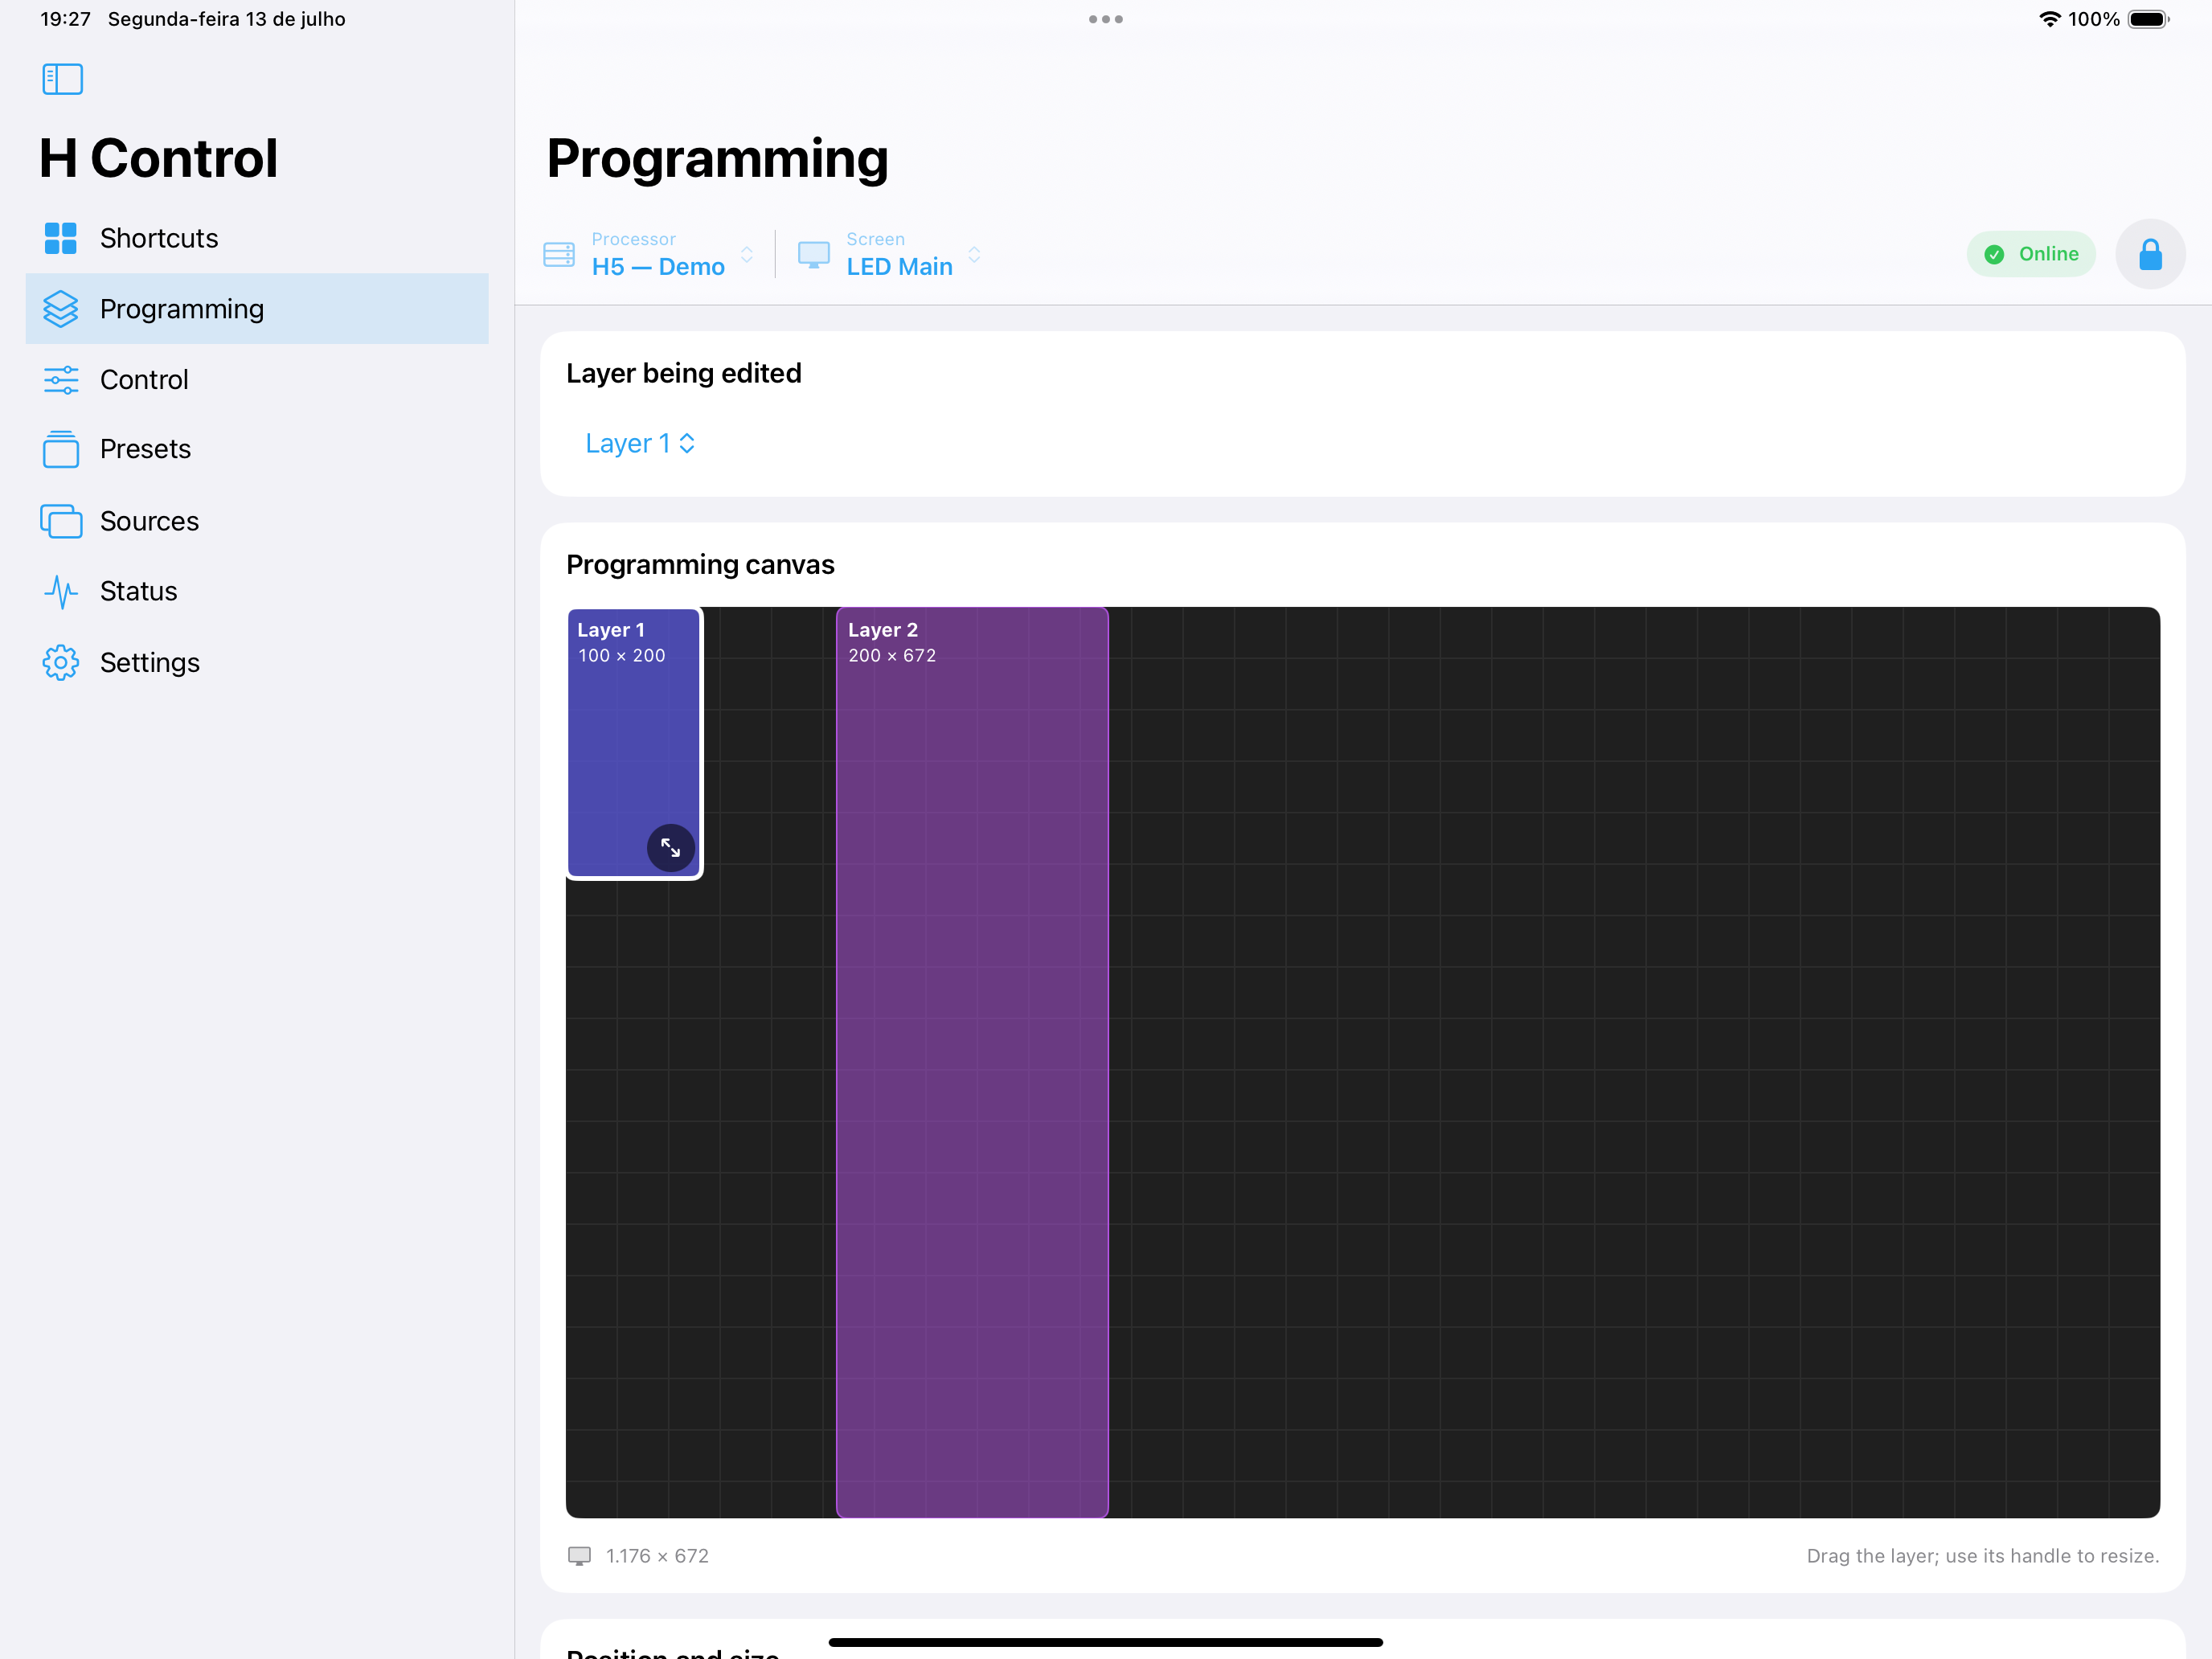Click the H Control app title
The image size is (2212, 1659).
click(x=158, y=158)
